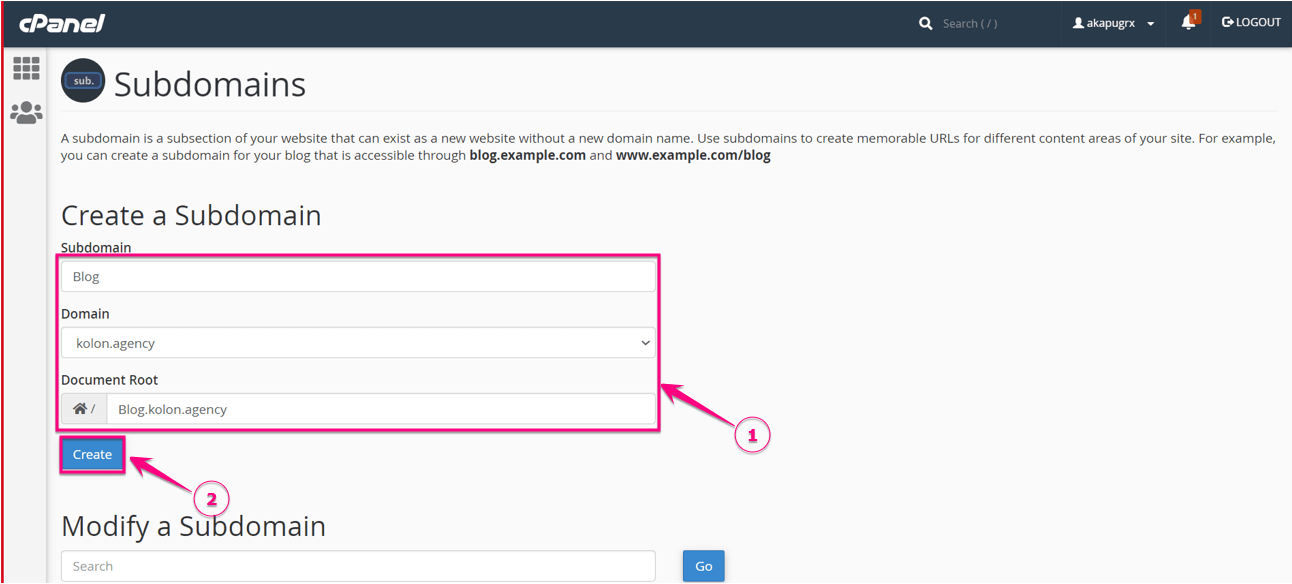Screen dimensions: 1292x584
Task: Click the search magnifier icon
Action: click(926, 23)
